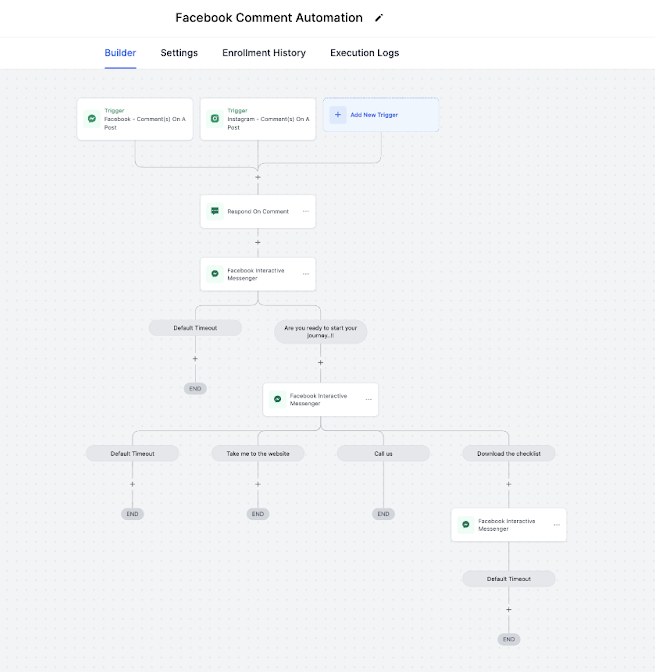Viewport: 655px width, 672px height.
Task: Add step under 'Download the checklist' branch
Action: 508,484
